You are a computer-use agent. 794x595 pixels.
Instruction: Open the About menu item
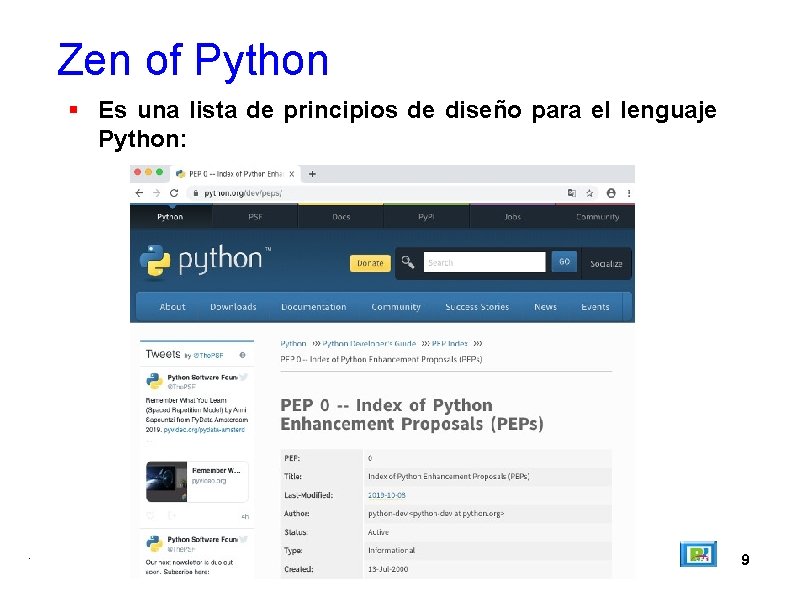173,307
